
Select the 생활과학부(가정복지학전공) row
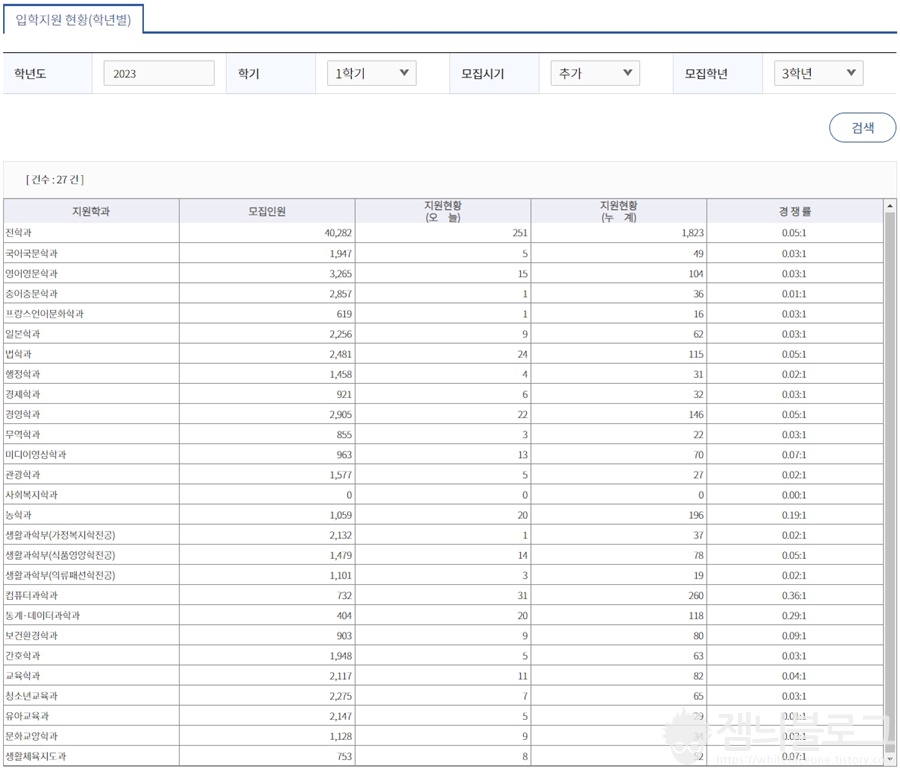(443, 534)
